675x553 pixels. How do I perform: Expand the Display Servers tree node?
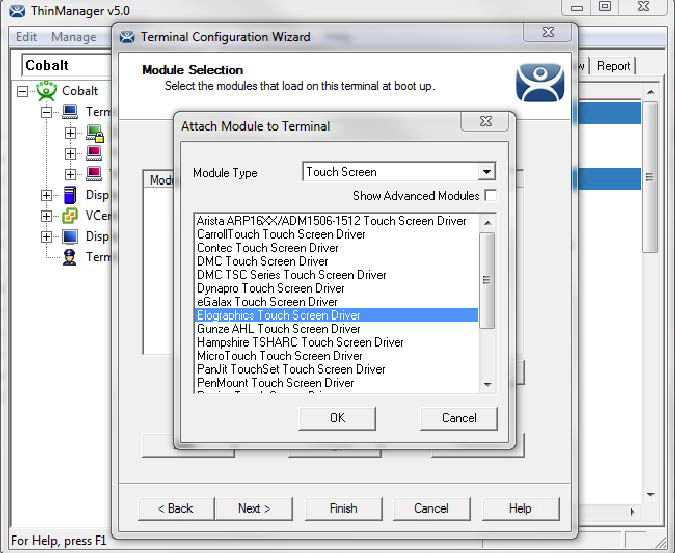click(46, 195)
